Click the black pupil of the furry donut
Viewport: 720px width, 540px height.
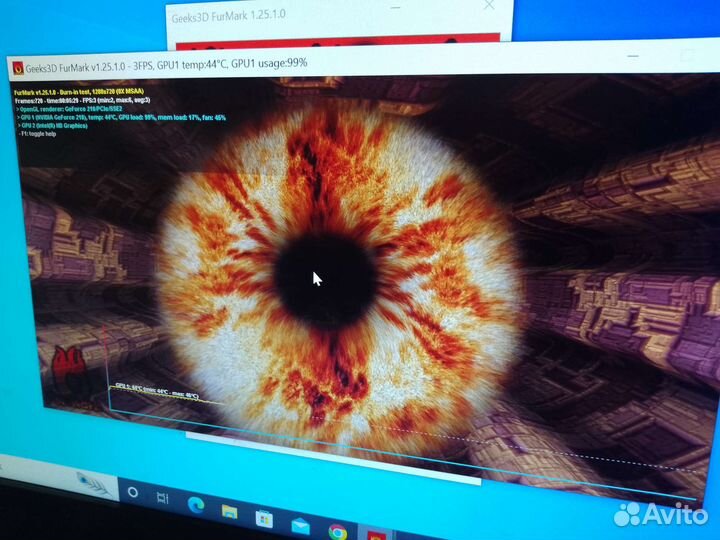326,280
